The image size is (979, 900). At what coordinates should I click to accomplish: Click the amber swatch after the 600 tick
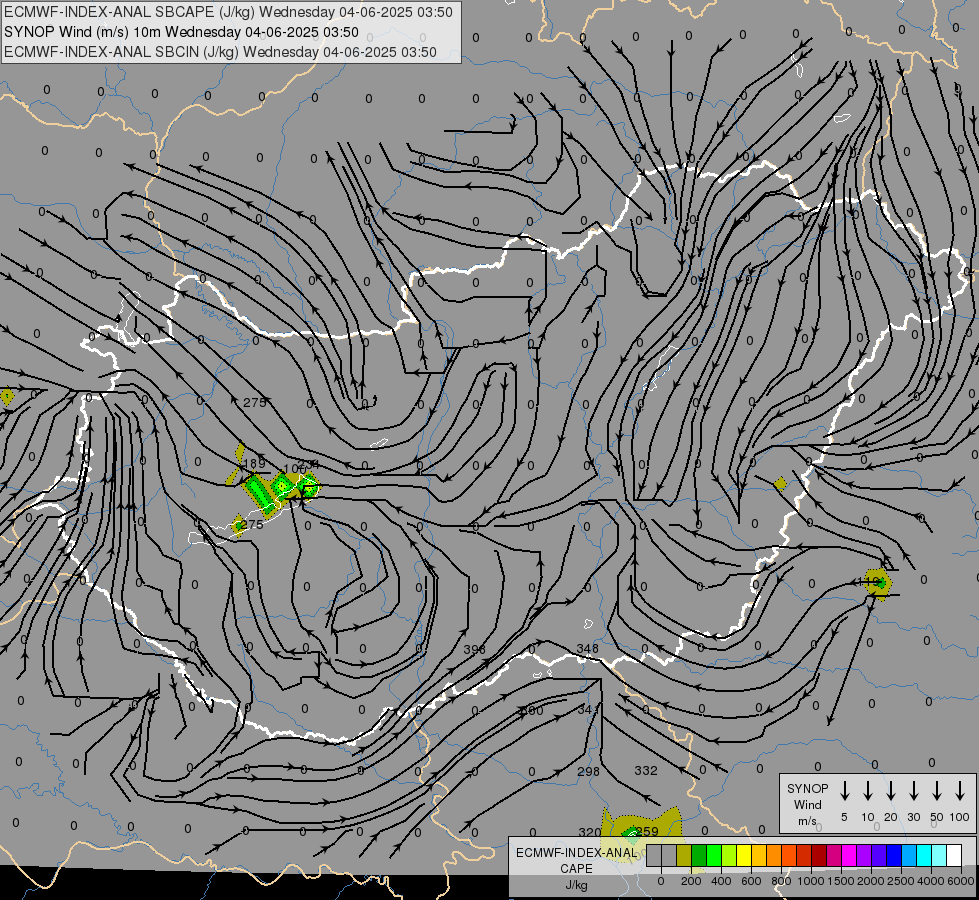759,855
